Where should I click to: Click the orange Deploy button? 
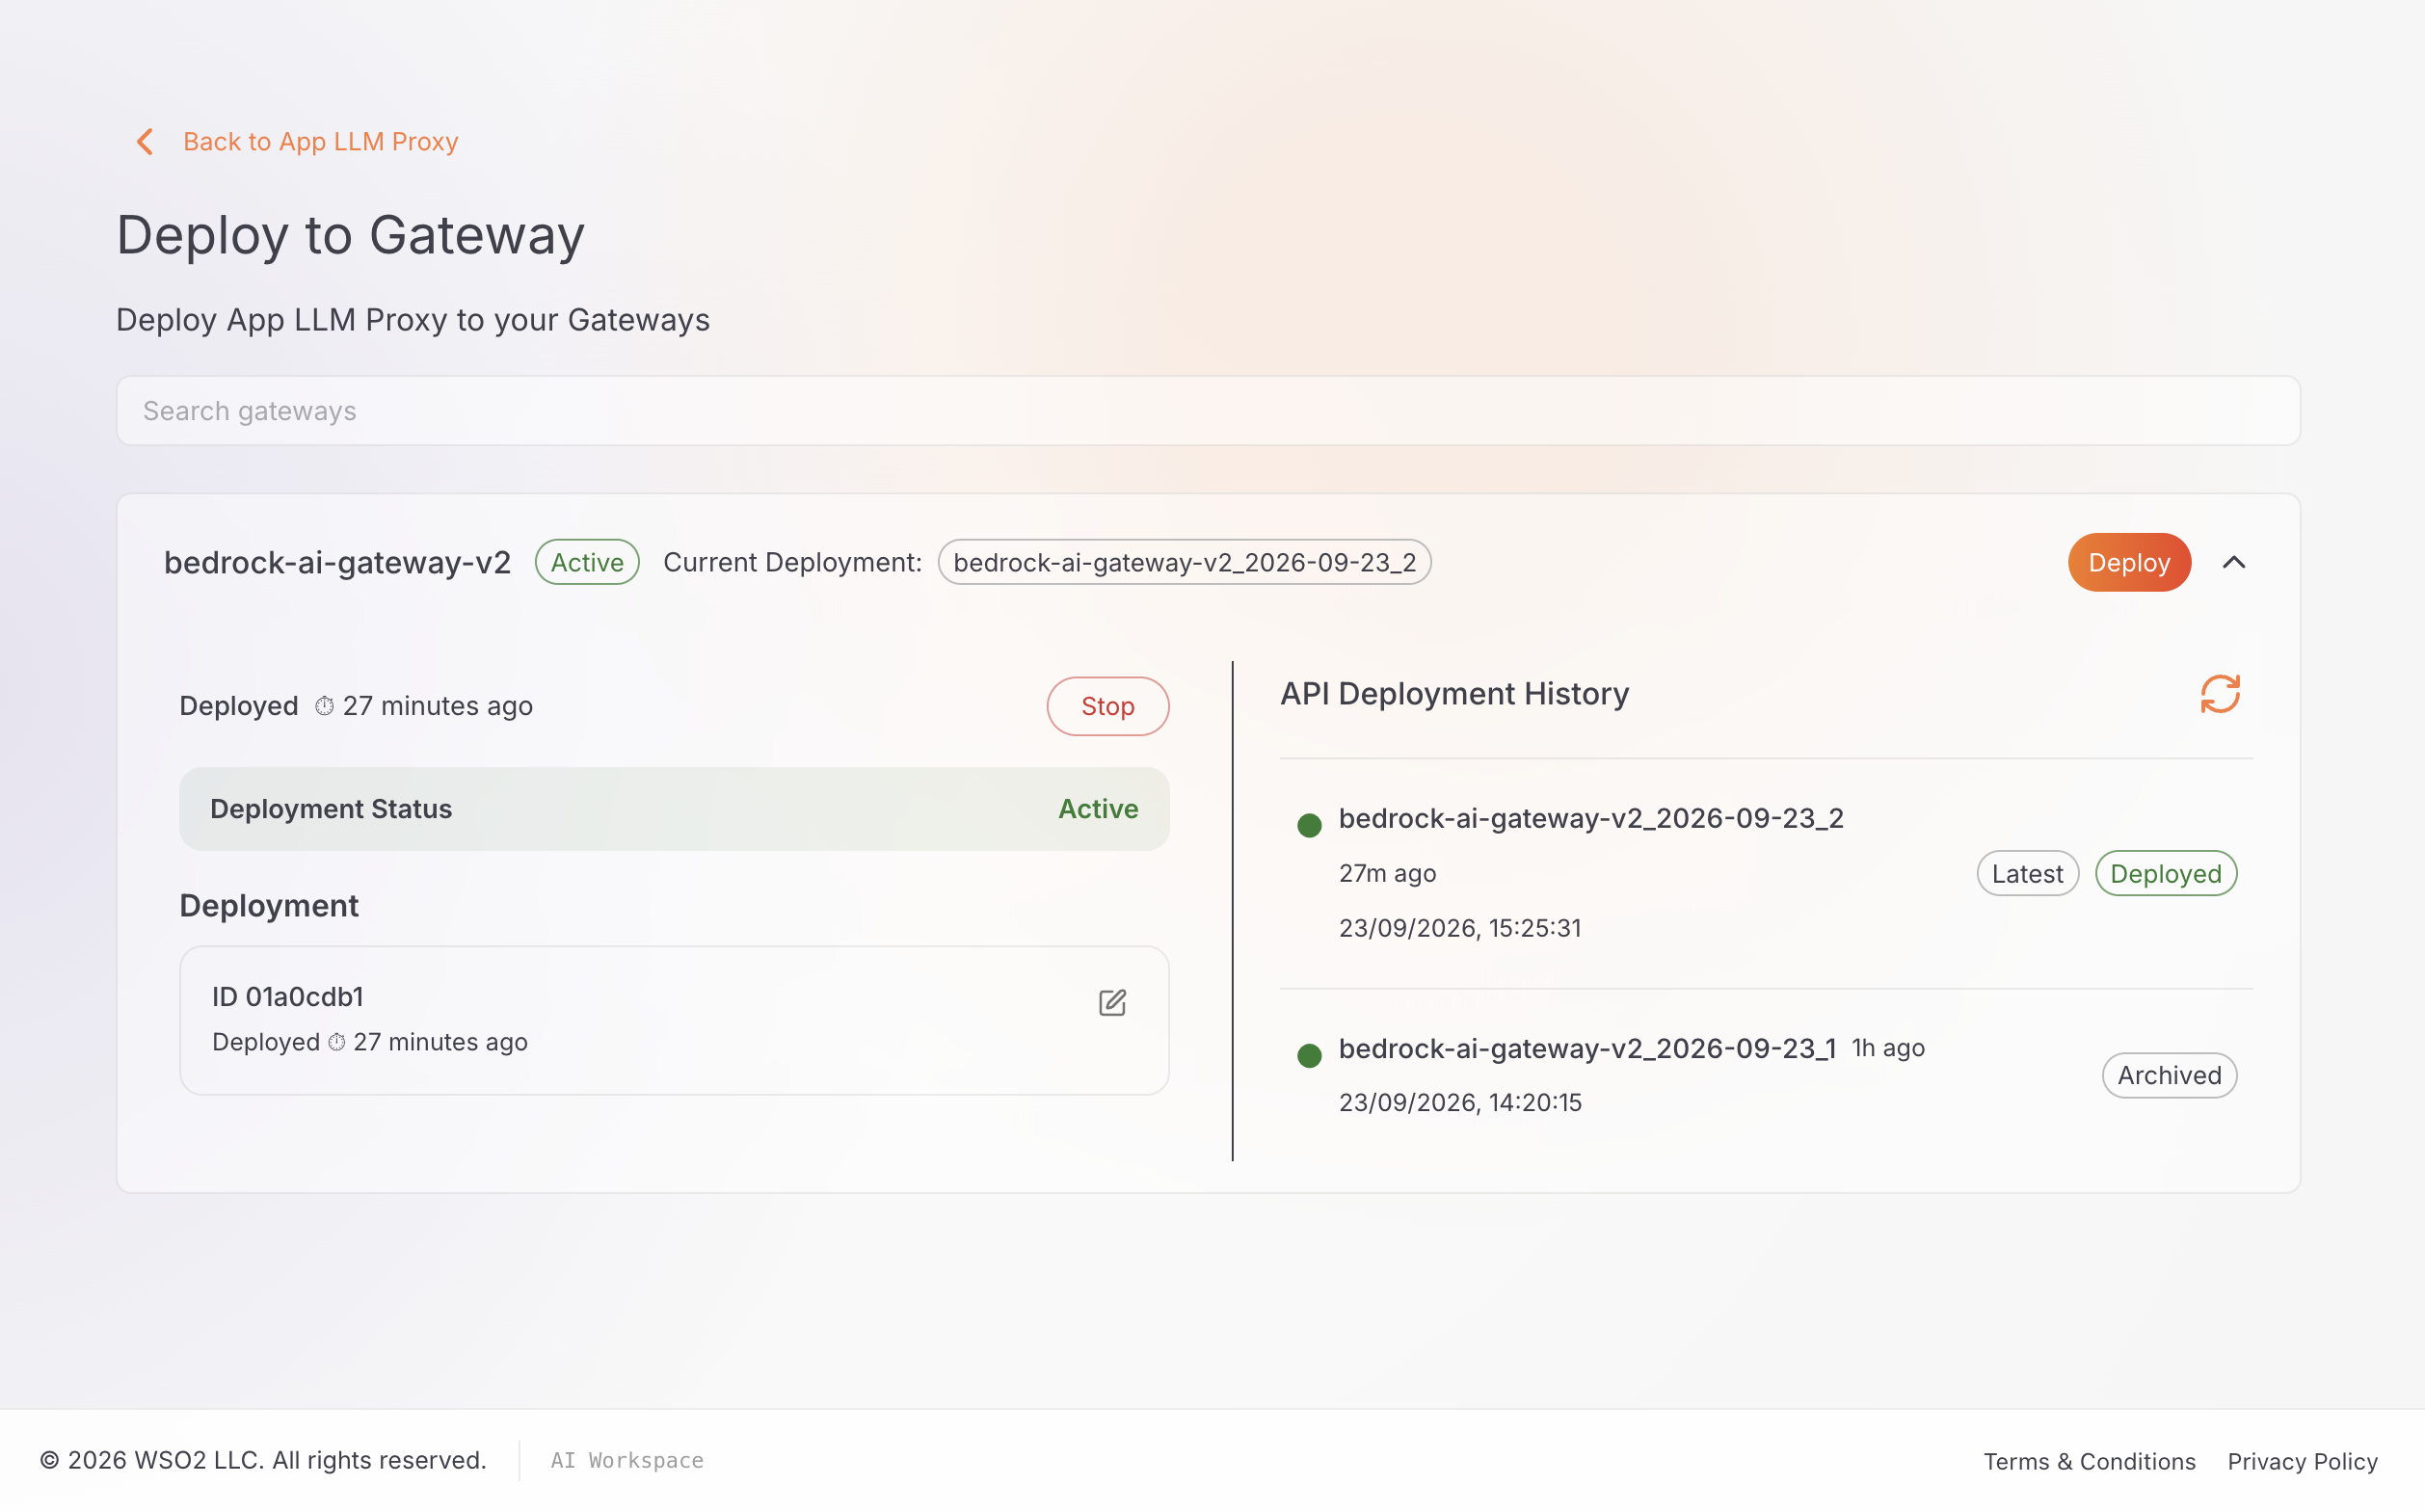pos(2129,562)
